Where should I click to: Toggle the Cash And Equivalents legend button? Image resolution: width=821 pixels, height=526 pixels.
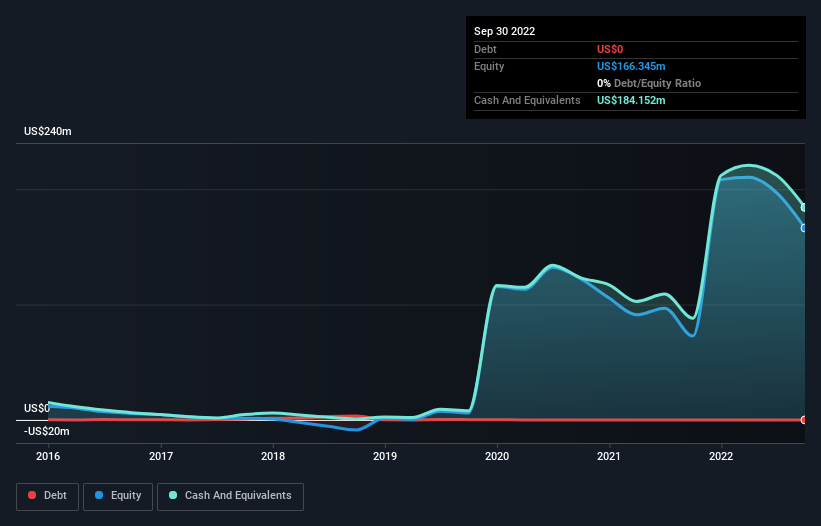coord(230,496)
